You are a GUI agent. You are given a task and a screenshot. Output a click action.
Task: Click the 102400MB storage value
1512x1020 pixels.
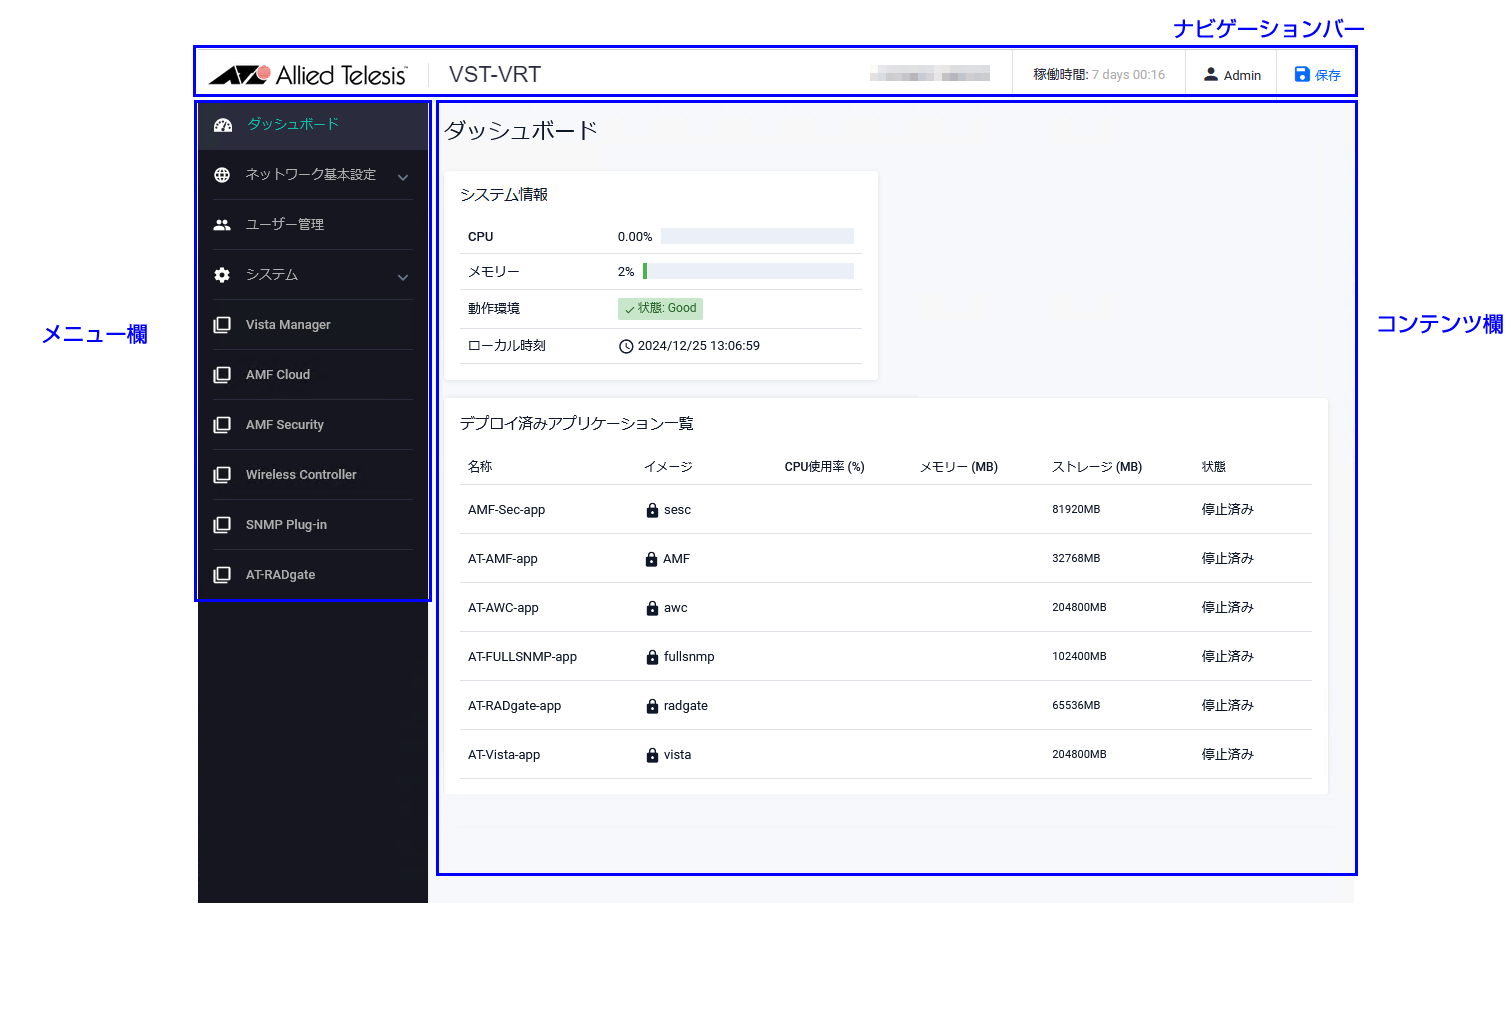click(1079, 657)
